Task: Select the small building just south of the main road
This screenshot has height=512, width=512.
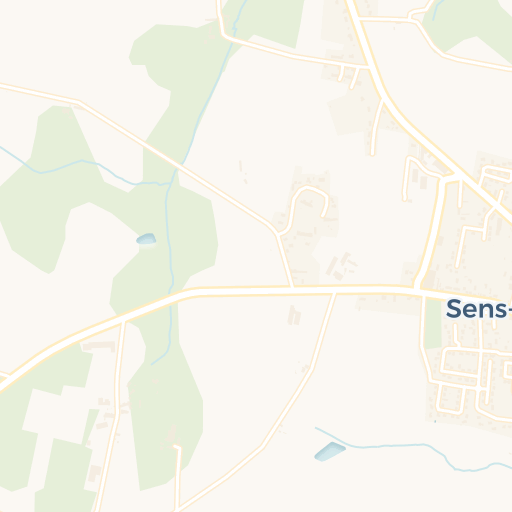Action: pos(294,315)
